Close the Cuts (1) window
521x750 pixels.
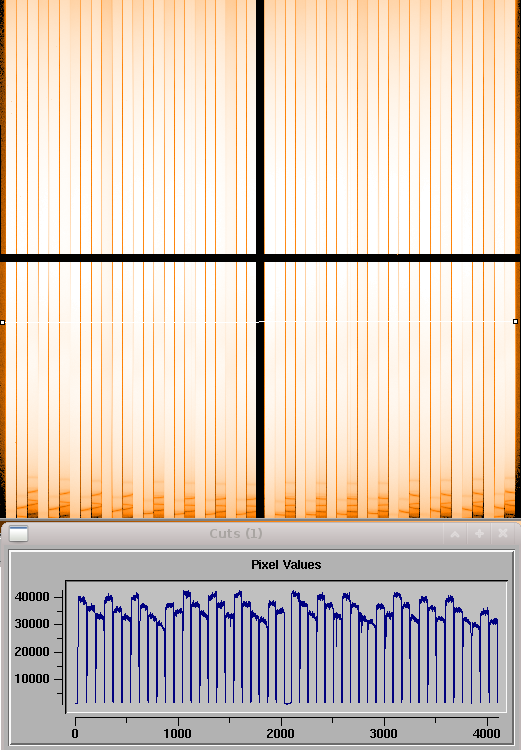(503, 533)
